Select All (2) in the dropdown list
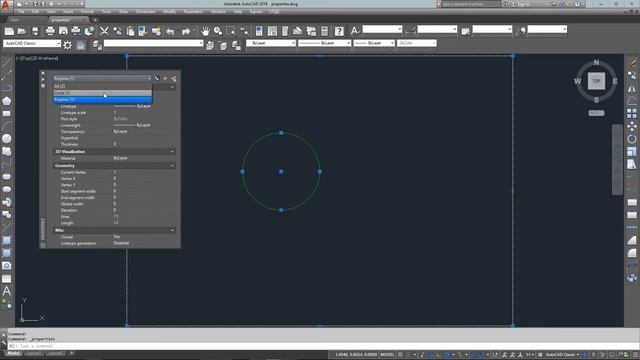The image size is (640, 360). (x=102, y=87)
